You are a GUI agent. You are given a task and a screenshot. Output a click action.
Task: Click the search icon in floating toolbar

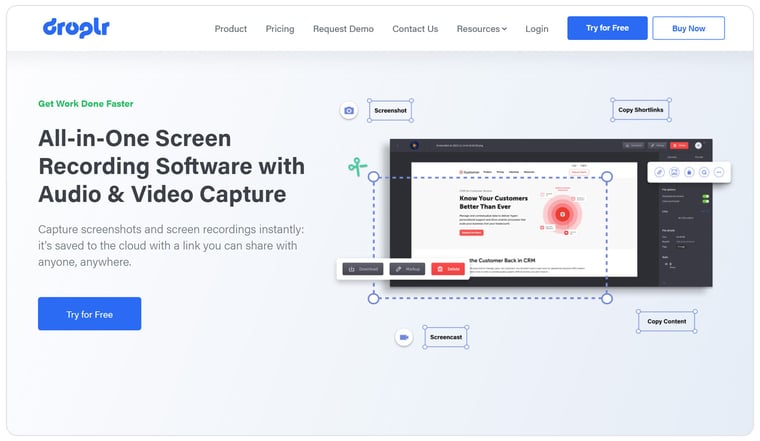pos(703,172)
